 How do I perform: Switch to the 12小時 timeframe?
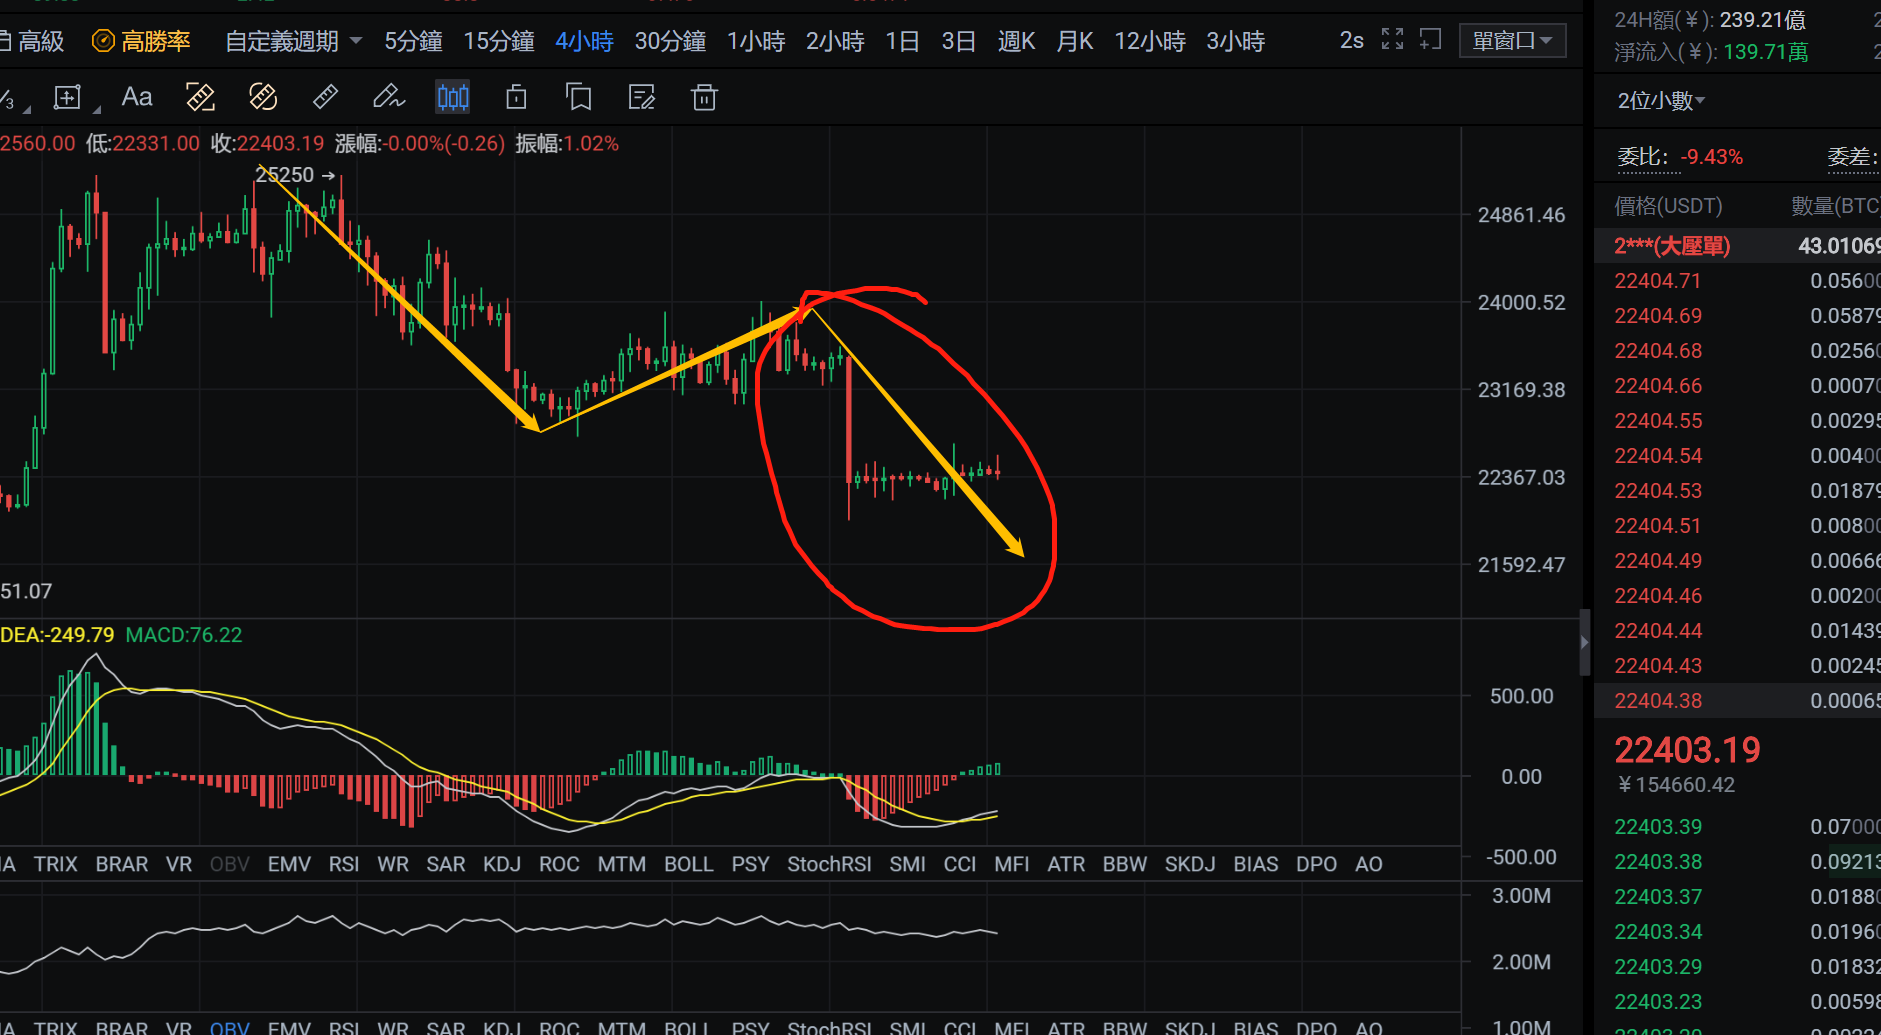1150,41
